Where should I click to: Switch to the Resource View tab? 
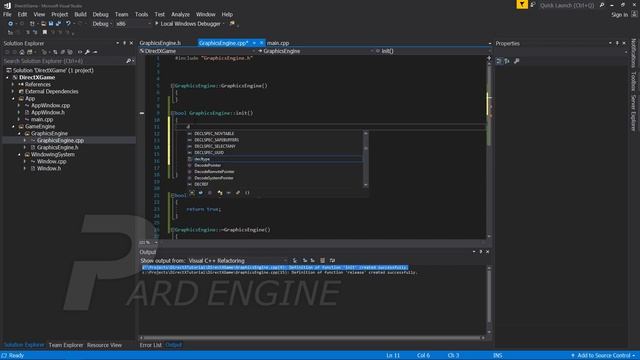(x=104, y=345)
